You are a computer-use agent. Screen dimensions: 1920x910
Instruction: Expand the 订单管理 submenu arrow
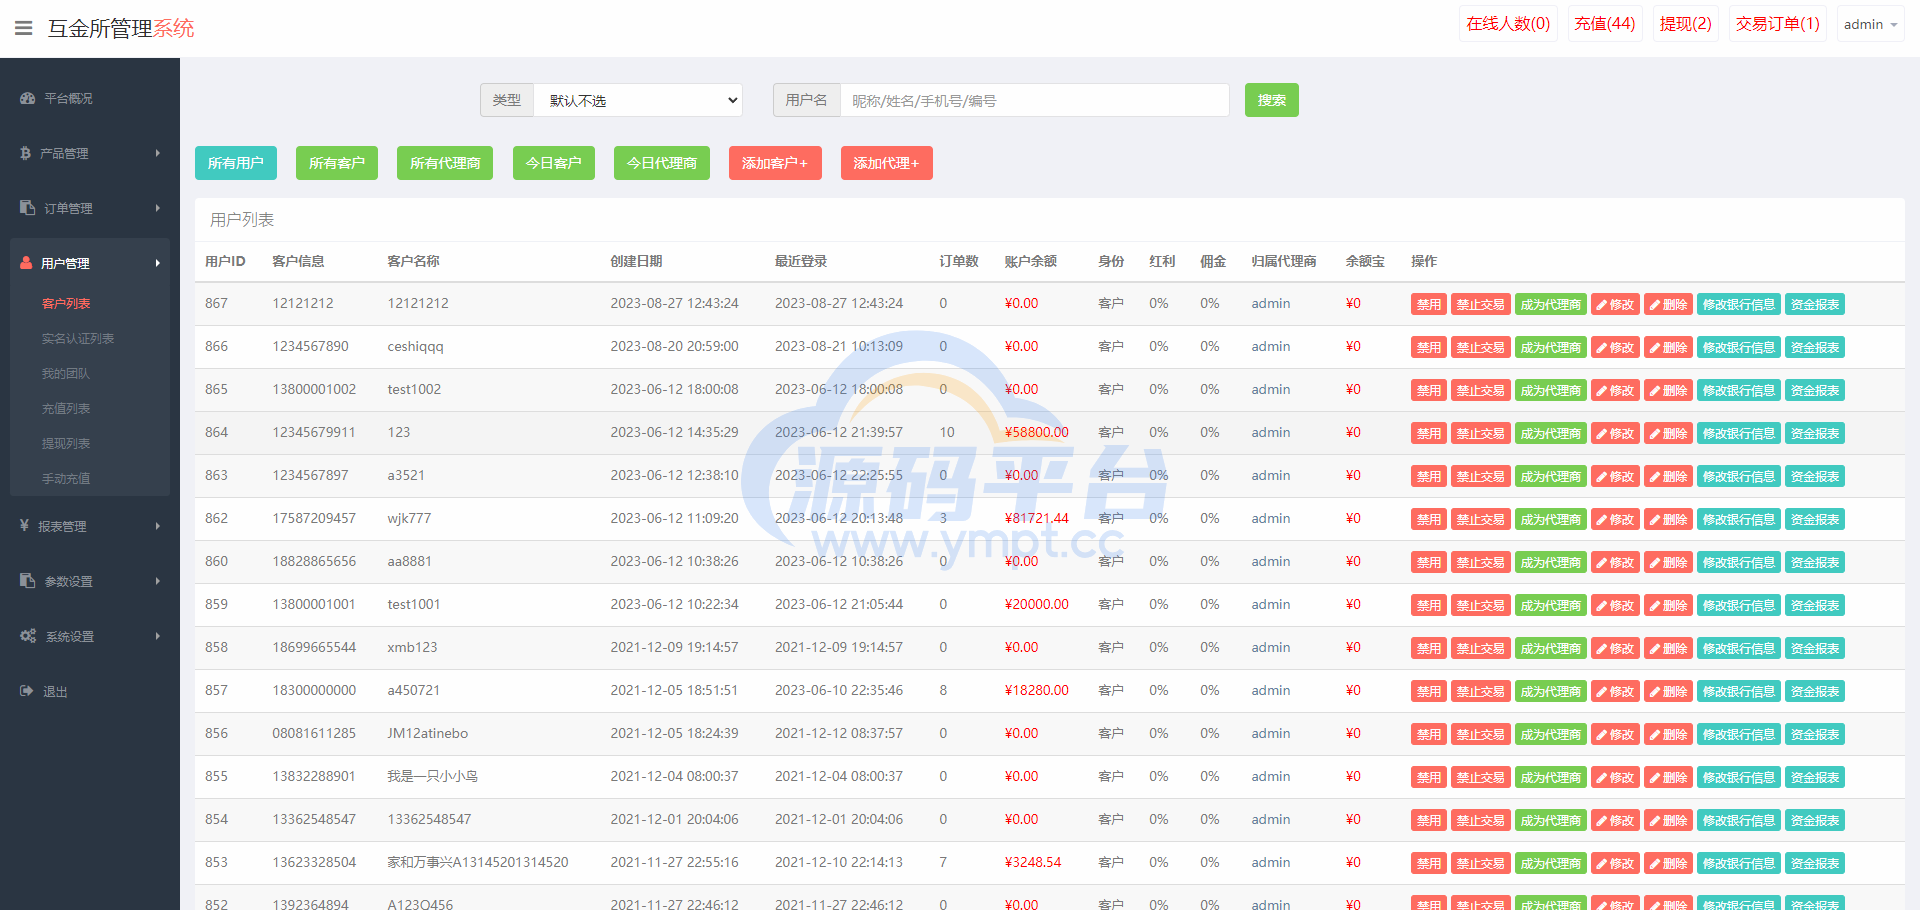tap(158, 208)
